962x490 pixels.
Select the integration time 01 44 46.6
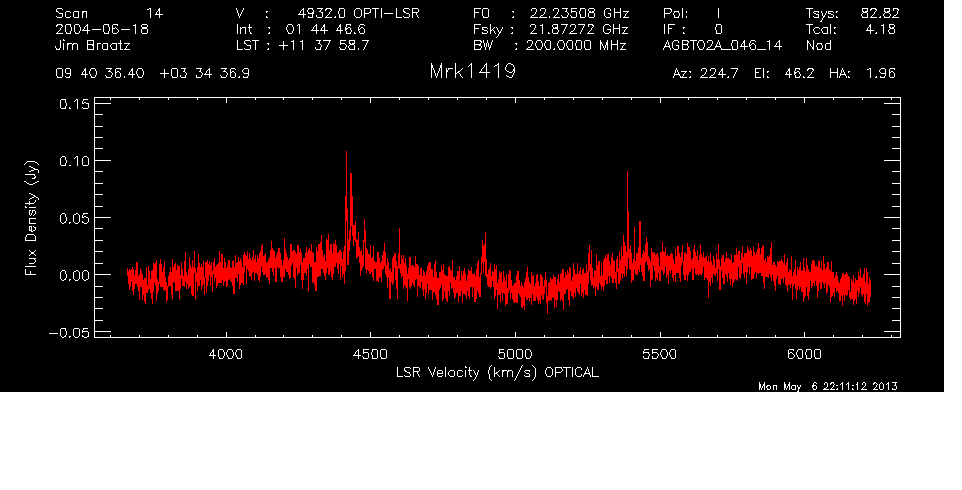pyautogui.click(x=325, y=29)
